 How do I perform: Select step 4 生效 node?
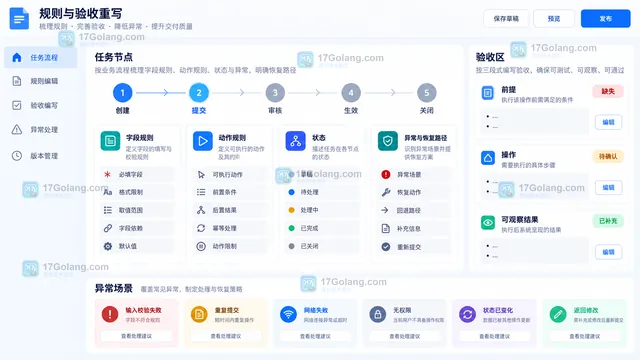[x=351, y=93]
